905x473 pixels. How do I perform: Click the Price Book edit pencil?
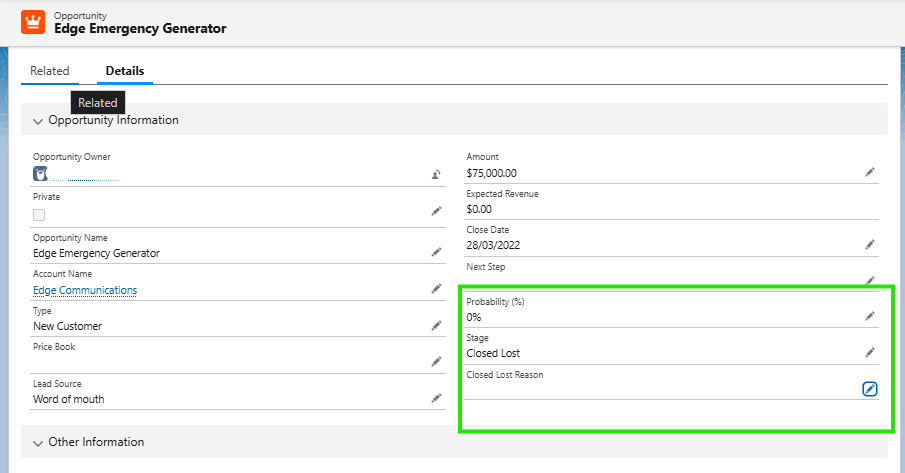[x=436, y=361]
